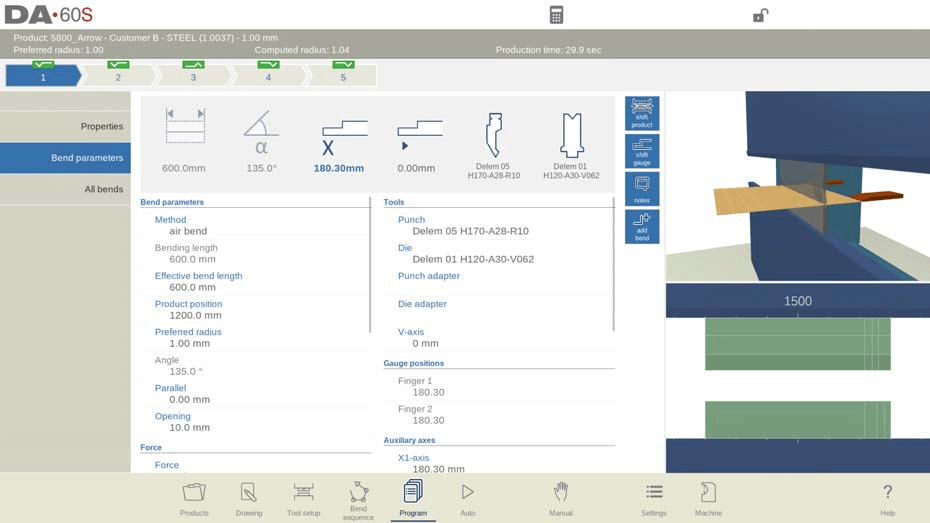This screenshot has width=930, height=523.
Task: Open the calculator icon in header
Action: point(556,15)
